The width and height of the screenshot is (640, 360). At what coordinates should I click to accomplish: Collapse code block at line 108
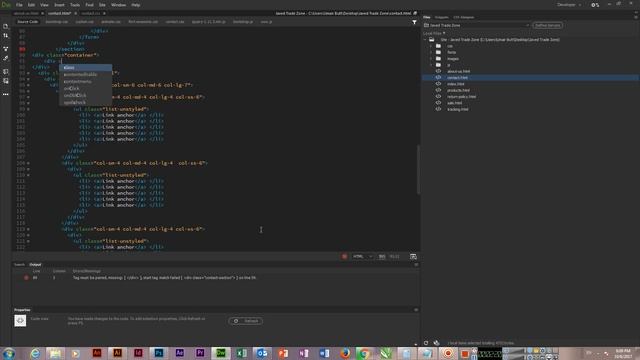tap(28, 163)
